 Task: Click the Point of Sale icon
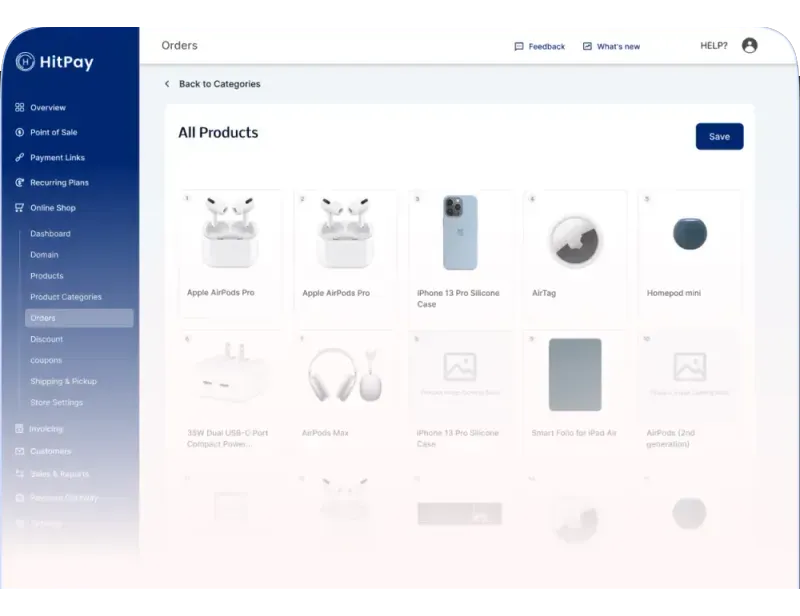(19, 132)
